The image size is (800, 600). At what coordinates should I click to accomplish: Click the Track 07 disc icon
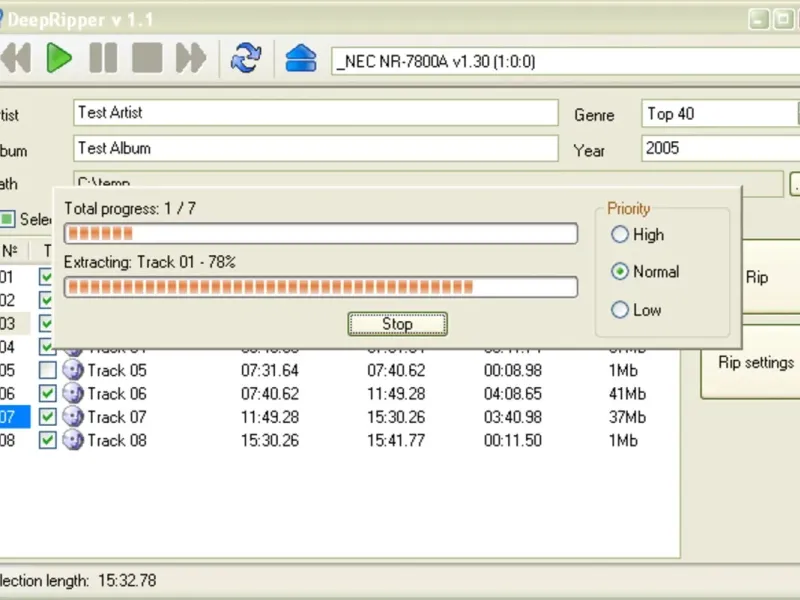coord(73,417)
